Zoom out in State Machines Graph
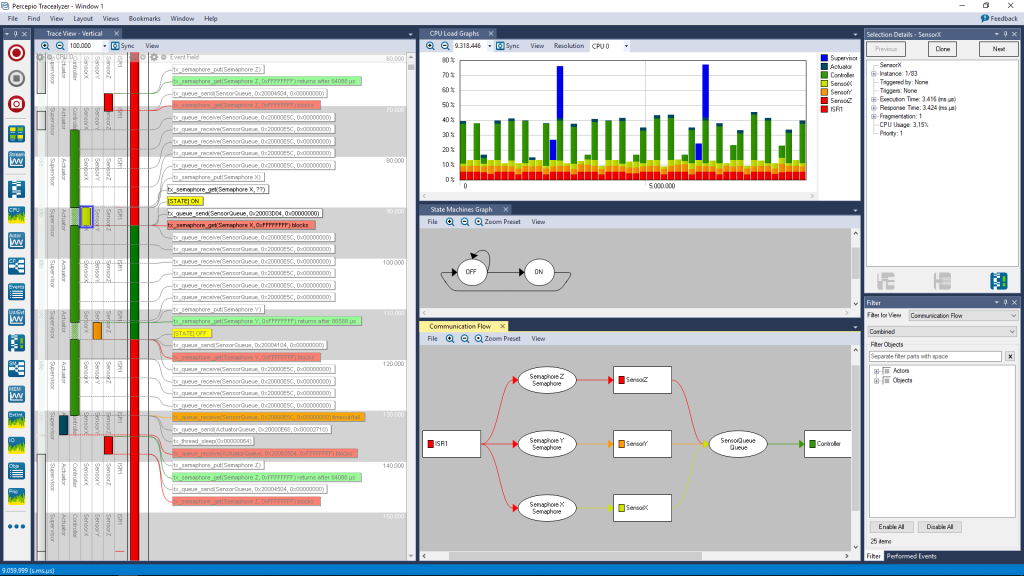The image size is (1024, 576). [464, 222]
